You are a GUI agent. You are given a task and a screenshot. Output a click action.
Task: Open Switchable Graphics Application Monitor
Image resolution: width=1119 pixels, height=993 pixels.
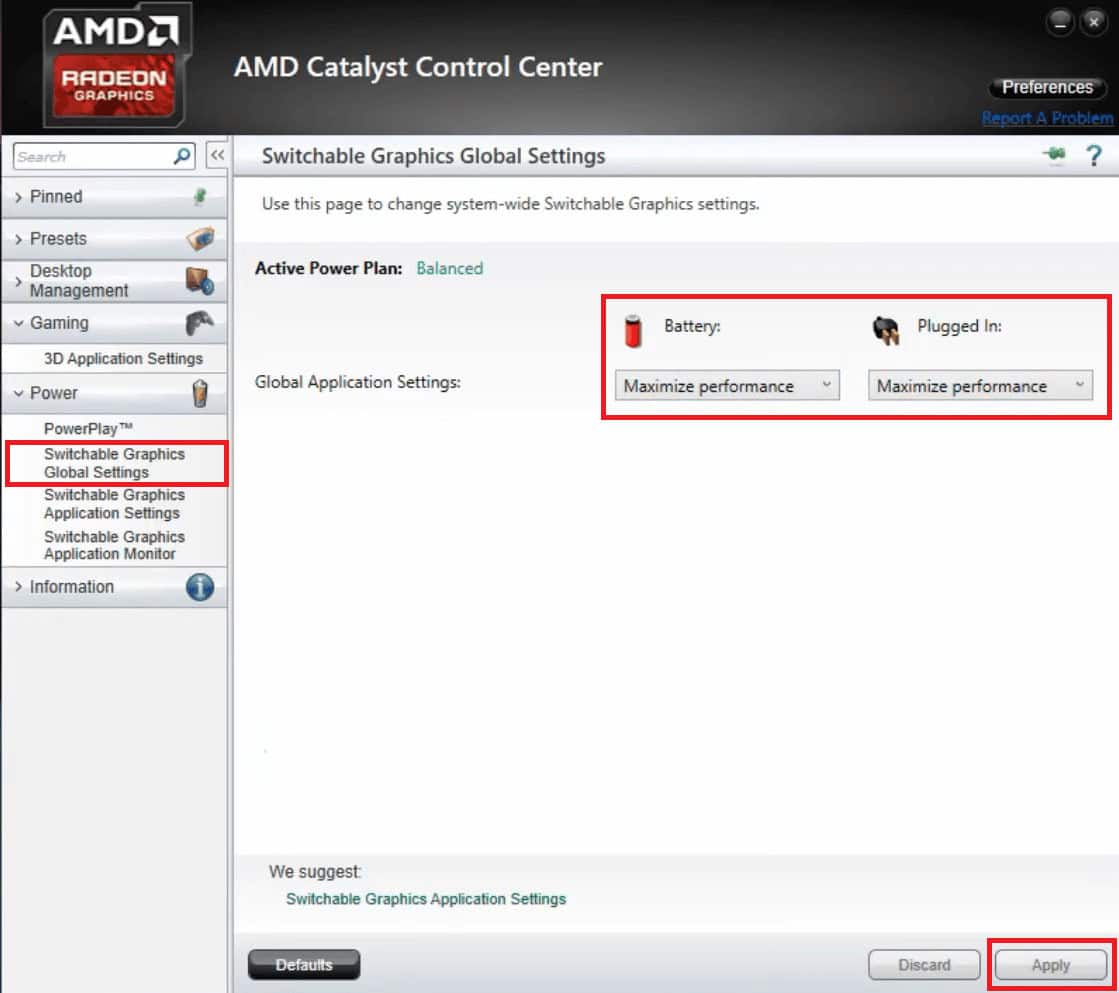click(x=114, y=545)
